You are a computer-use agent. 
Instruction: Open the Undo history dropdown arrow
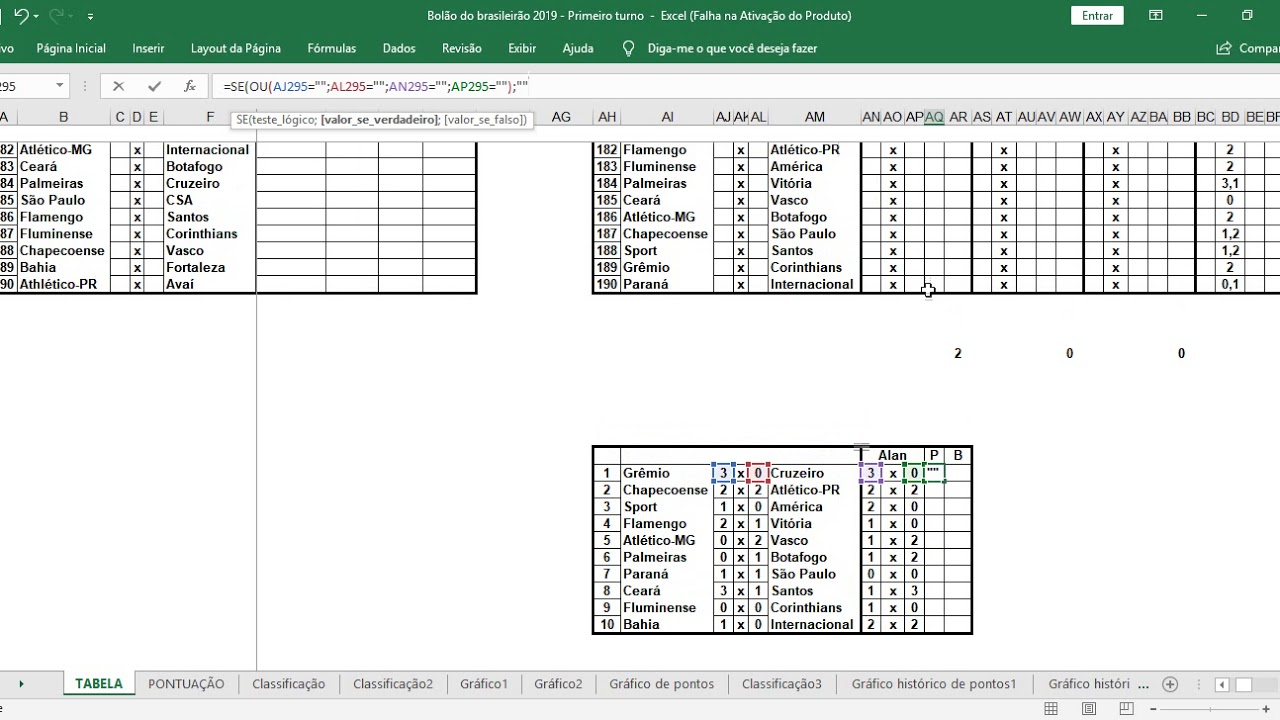(x=36, y=17)
